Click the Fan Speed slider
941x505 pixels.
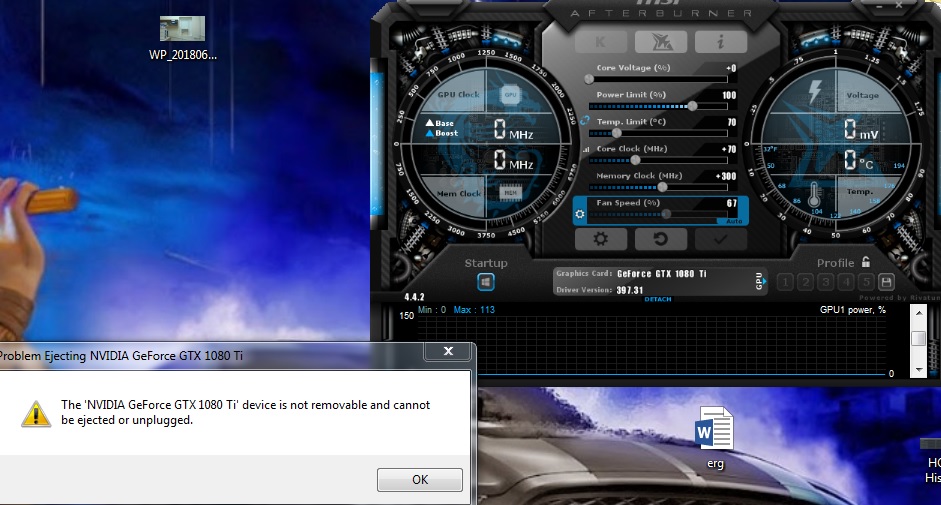(658, 214)
